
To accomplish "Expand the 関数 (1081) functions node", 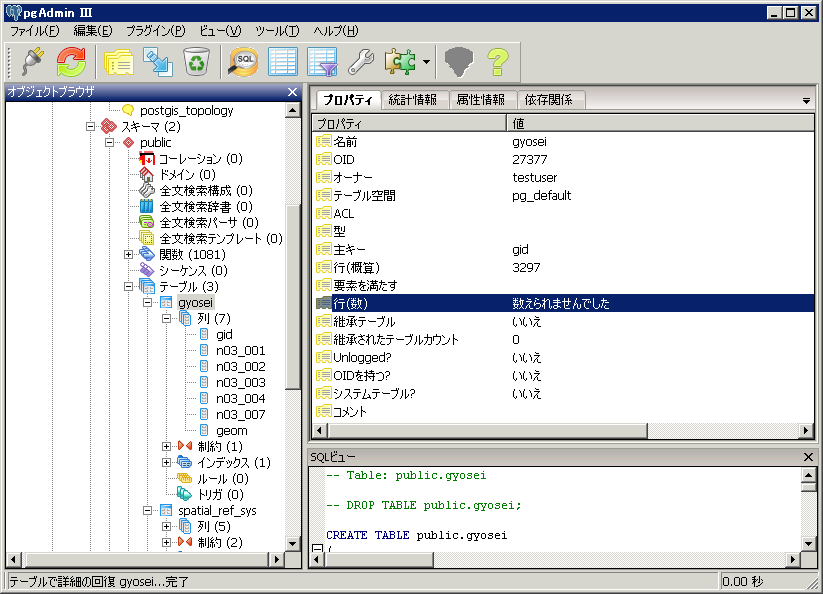I will (x=128, y=254).
